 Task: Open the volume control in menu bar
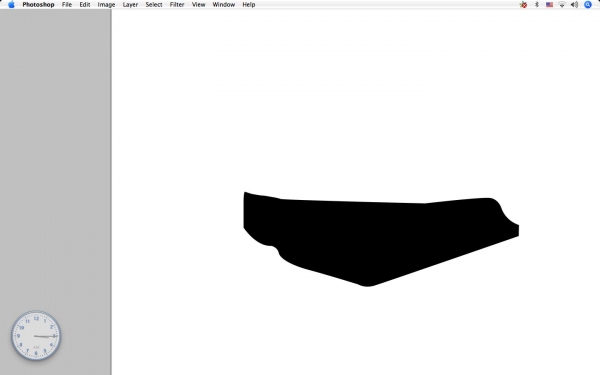[x=574, y=5]
